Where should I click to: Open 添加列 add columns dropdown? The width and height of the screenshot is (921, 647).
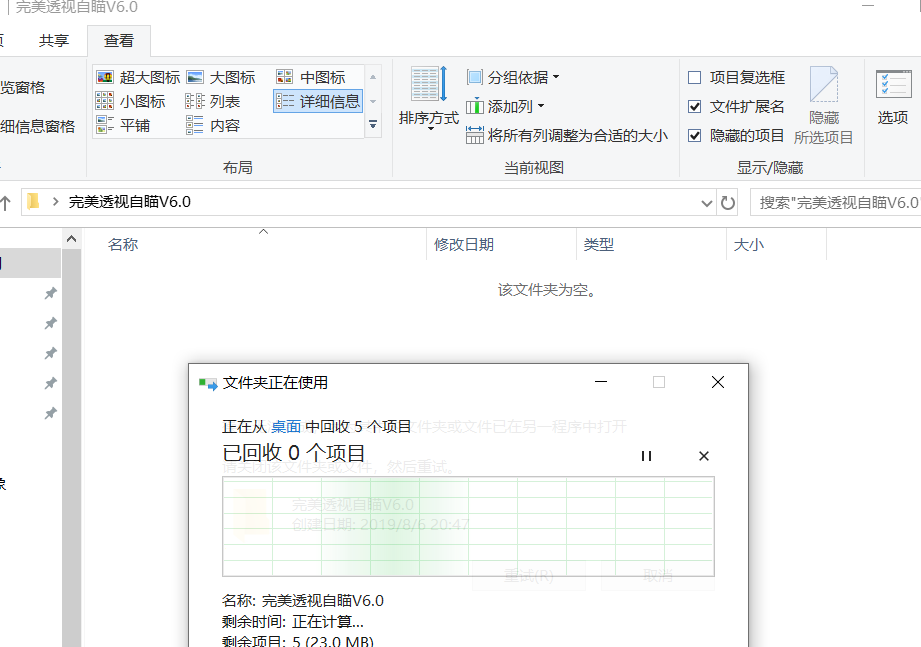coord(506,107)
